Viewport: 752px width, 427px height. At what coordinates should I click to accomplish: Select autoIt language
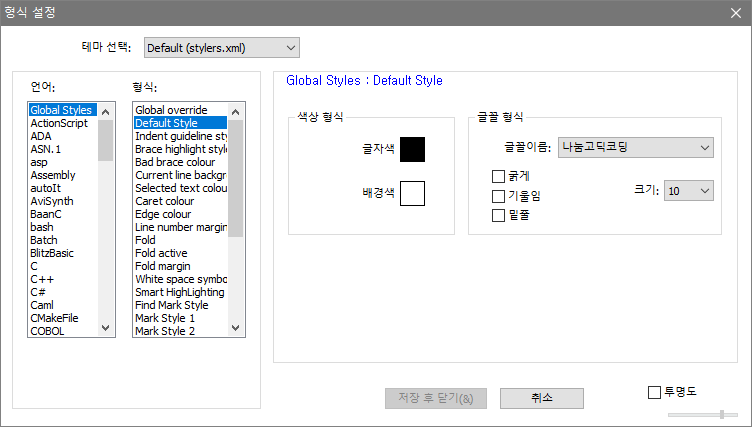click(63, 188)
